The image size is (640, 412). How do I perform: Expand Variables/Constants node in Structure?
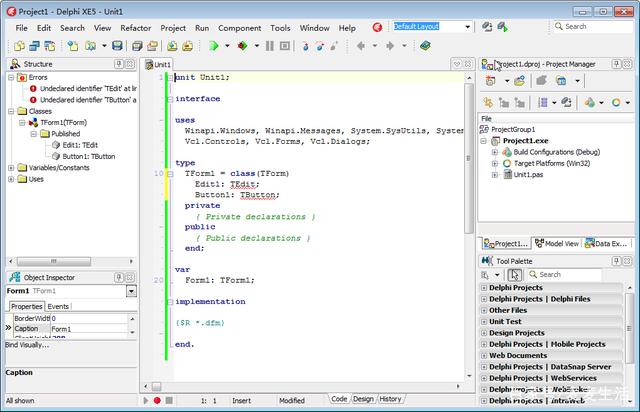(x=11, y=167)
